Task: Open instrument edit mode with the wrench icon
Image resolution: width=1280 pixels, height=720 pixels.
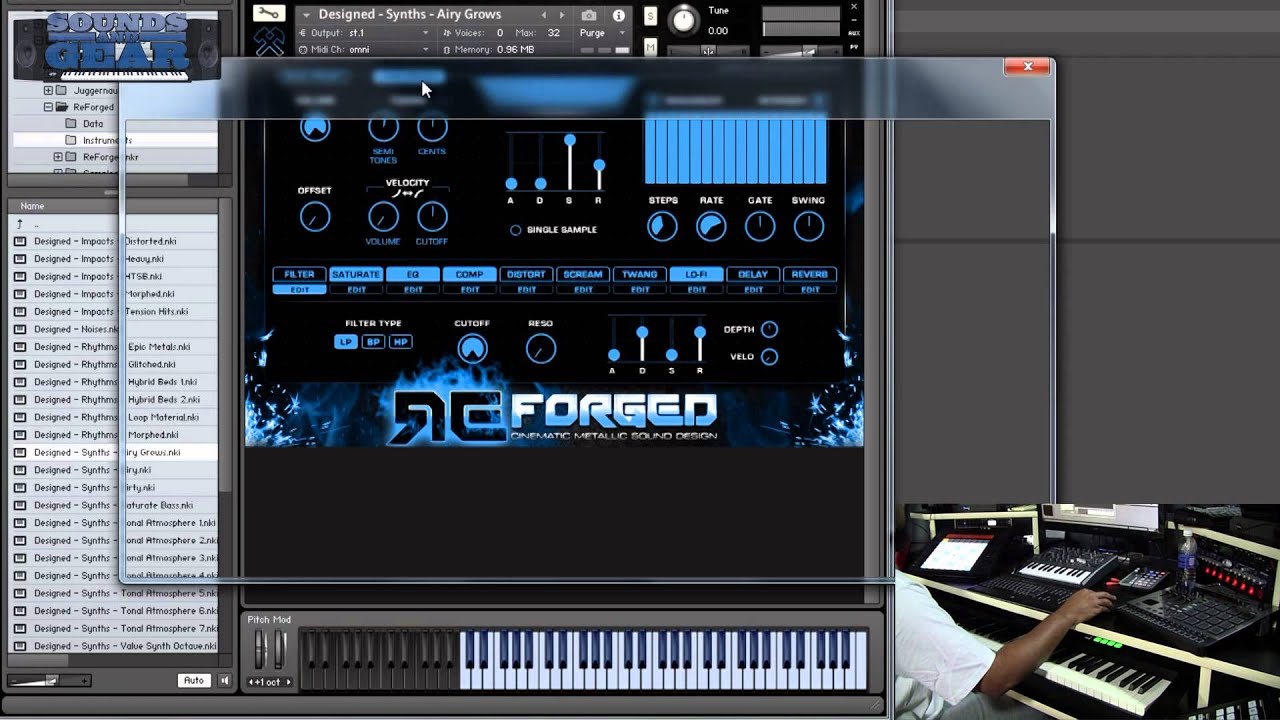Action: pyautogui.click(x=268, y=13)
